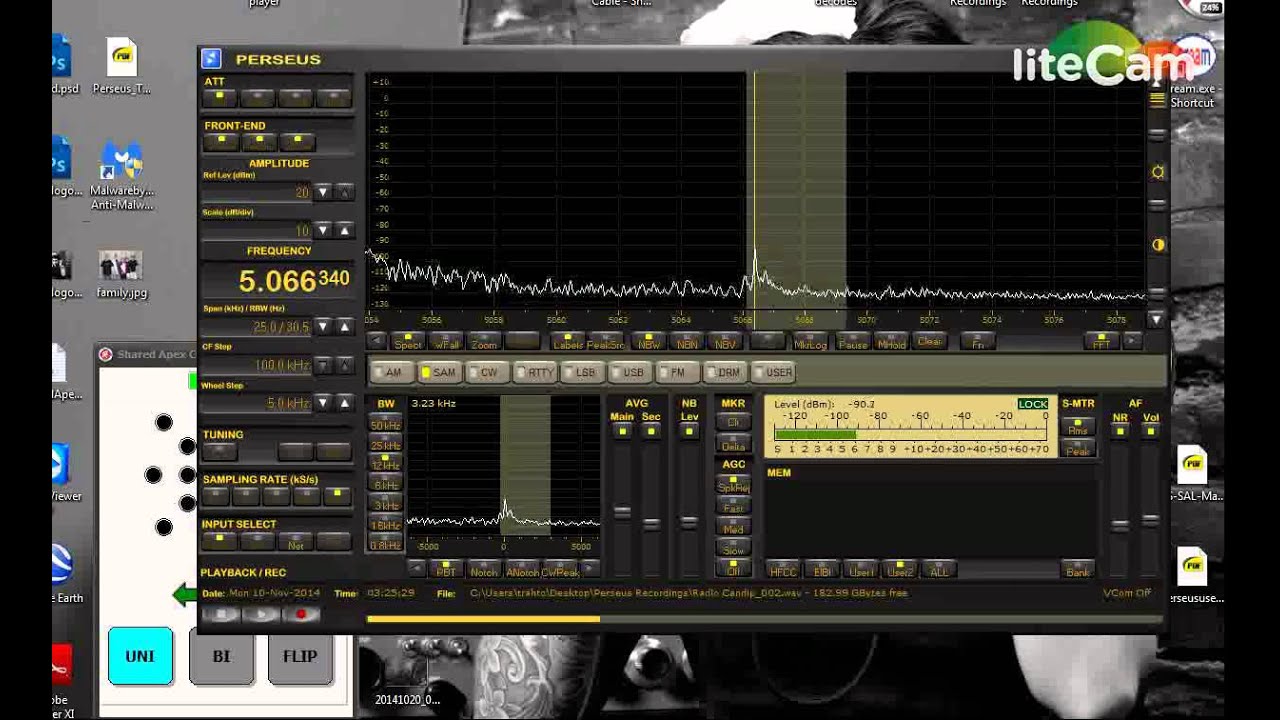Set bandwidth to 50 kHz

pos(385,424)
